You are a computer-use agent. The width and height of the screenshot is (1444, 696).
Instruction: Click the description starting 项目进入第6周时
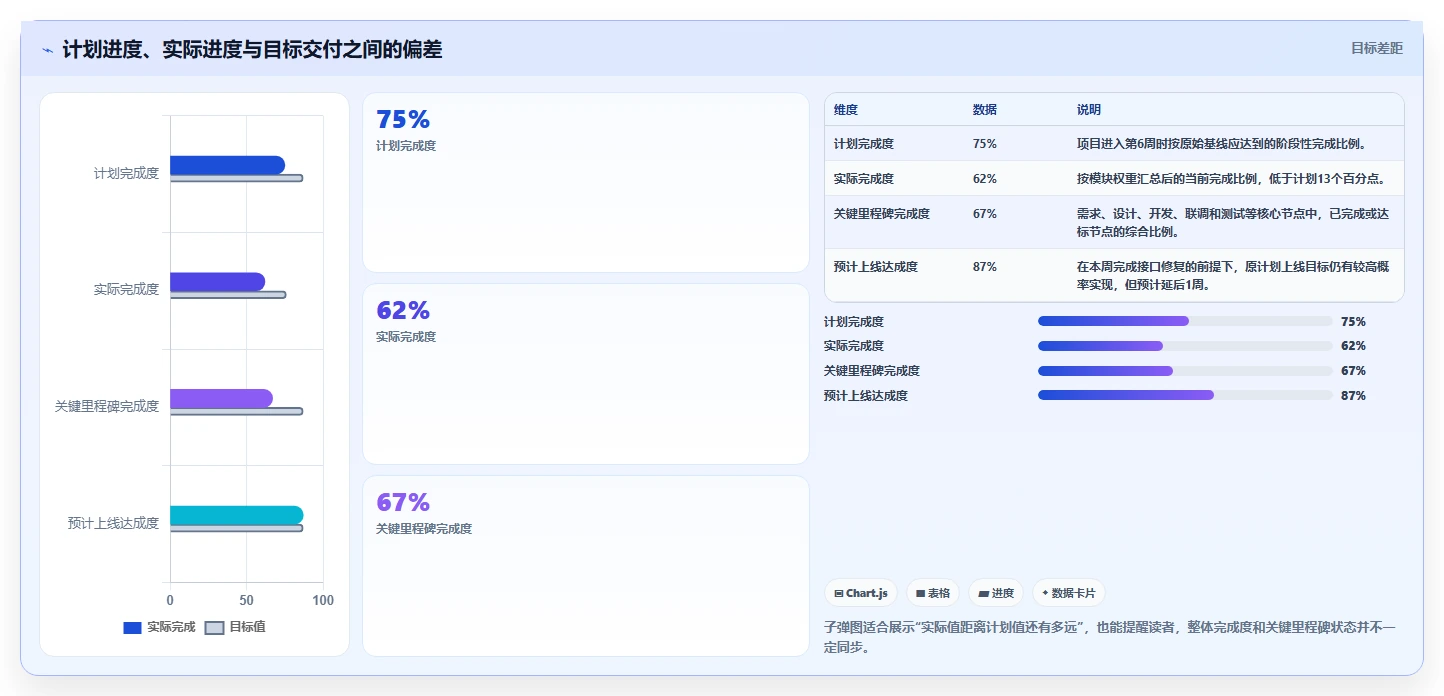click(1222, 144)
